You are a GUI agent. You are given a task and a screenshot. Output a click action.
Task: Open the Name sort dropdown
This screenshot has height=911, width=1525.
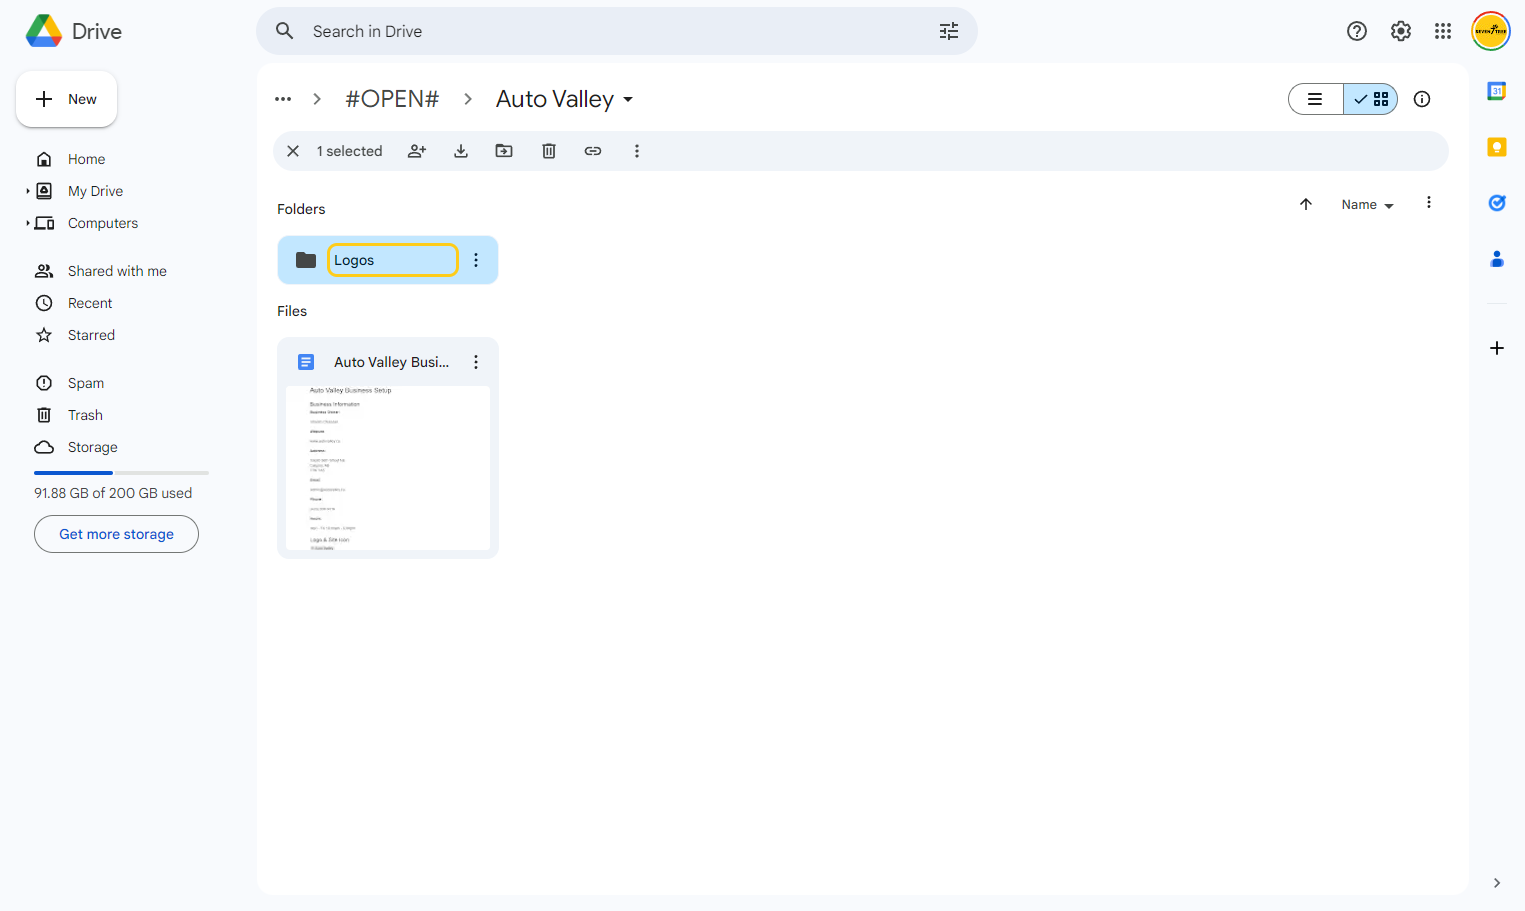pyautogui.click(x=1367, y=204)
